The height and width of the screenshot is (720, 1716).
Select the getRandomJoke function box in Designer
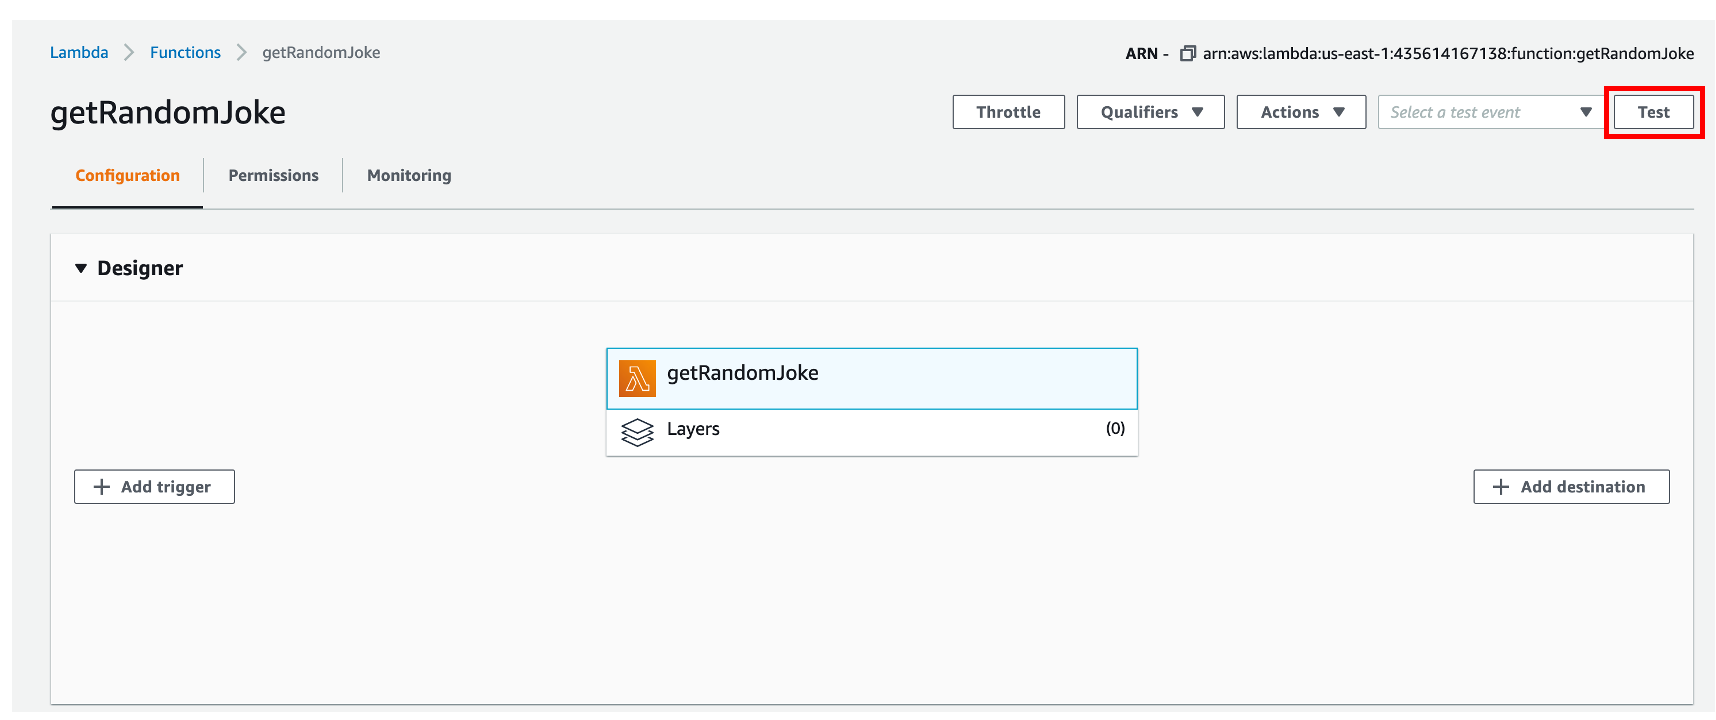871,378
